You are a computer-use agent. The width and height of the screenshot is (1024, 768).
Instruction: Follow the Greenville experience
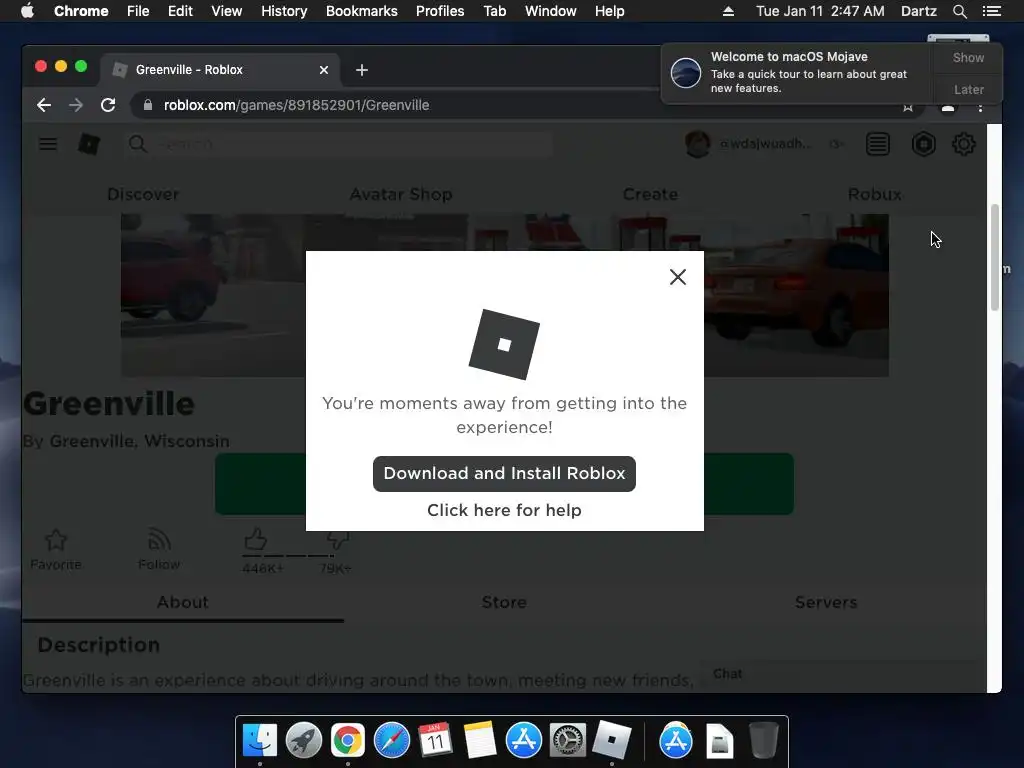pos(159,549)
